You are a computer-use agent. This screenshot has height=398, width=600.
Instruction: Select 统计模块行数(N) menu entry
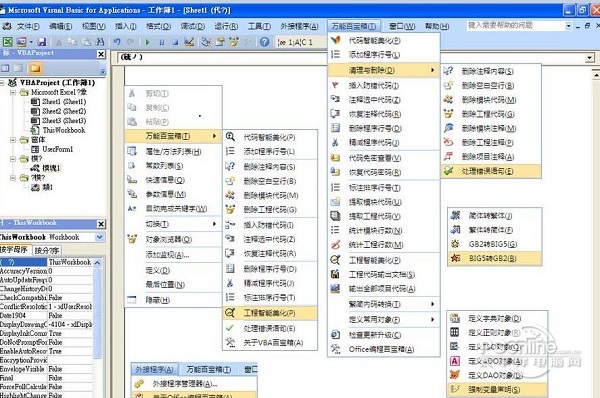pos(384,230)
